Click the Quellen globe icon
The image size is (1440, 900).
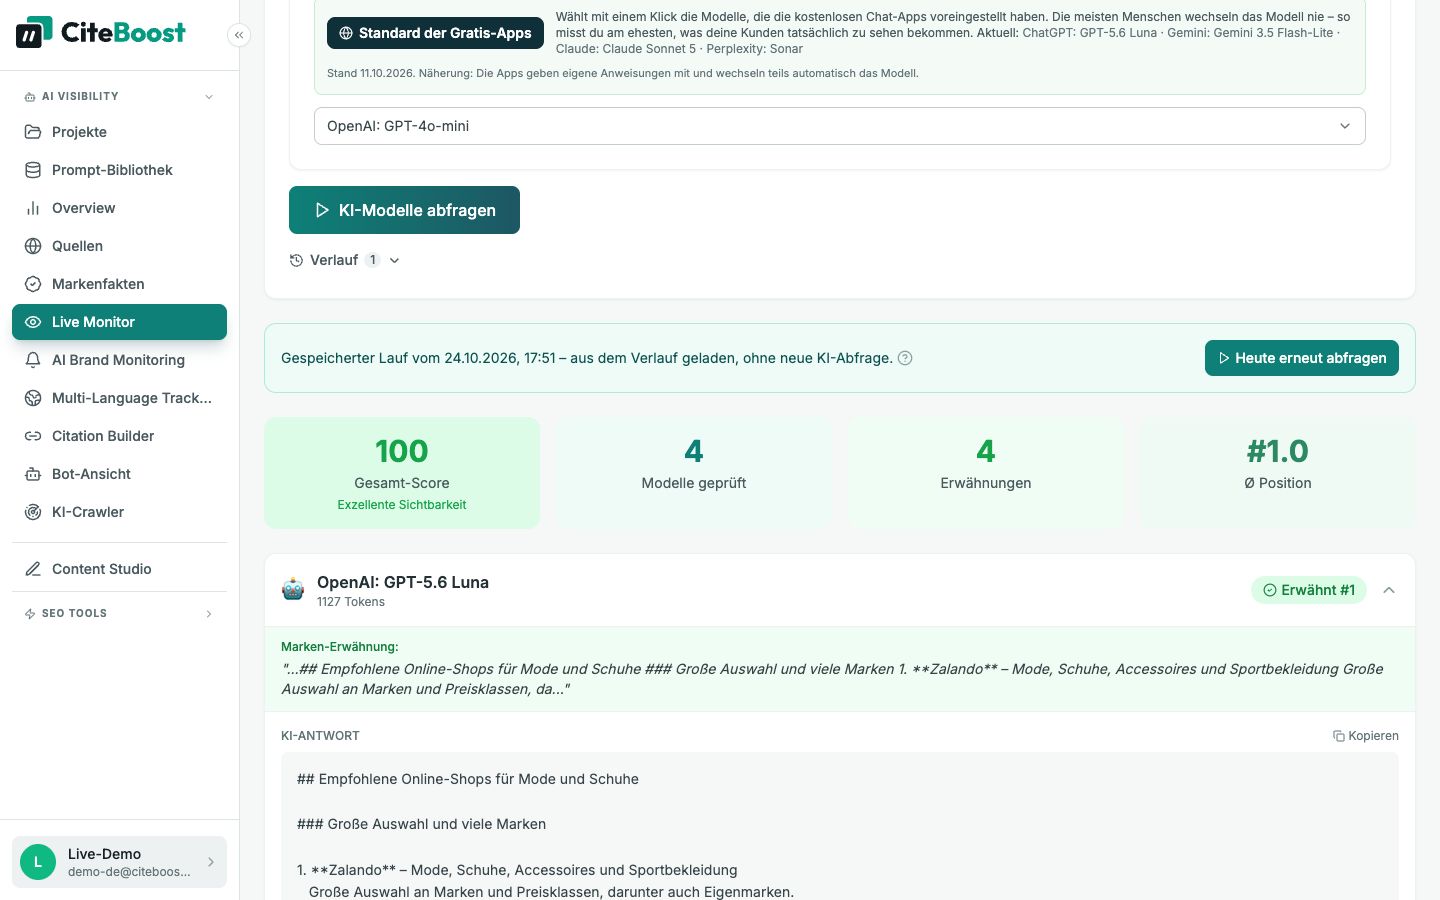click(33, 246)
